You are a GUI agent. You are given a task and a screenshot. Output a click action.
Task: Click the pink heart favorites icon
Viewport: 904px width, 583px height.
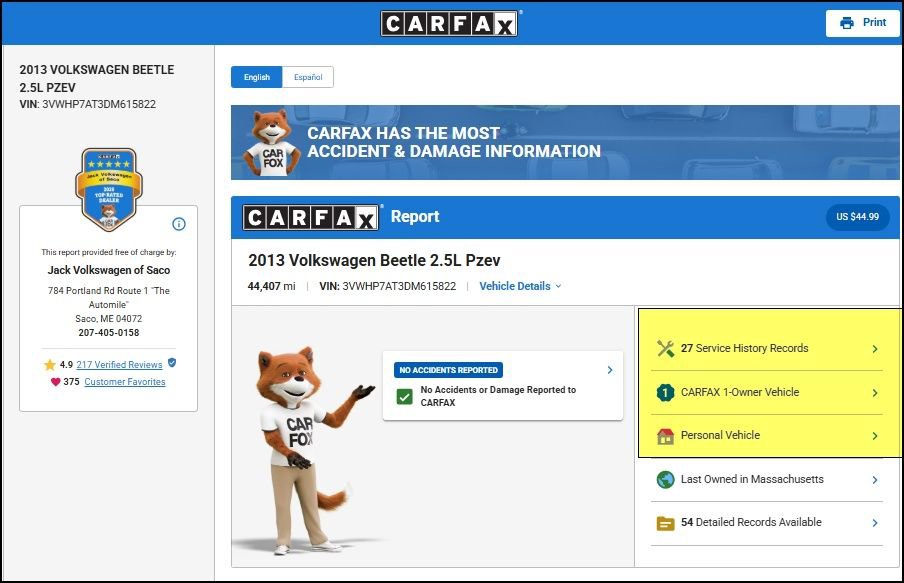[55, 382]
